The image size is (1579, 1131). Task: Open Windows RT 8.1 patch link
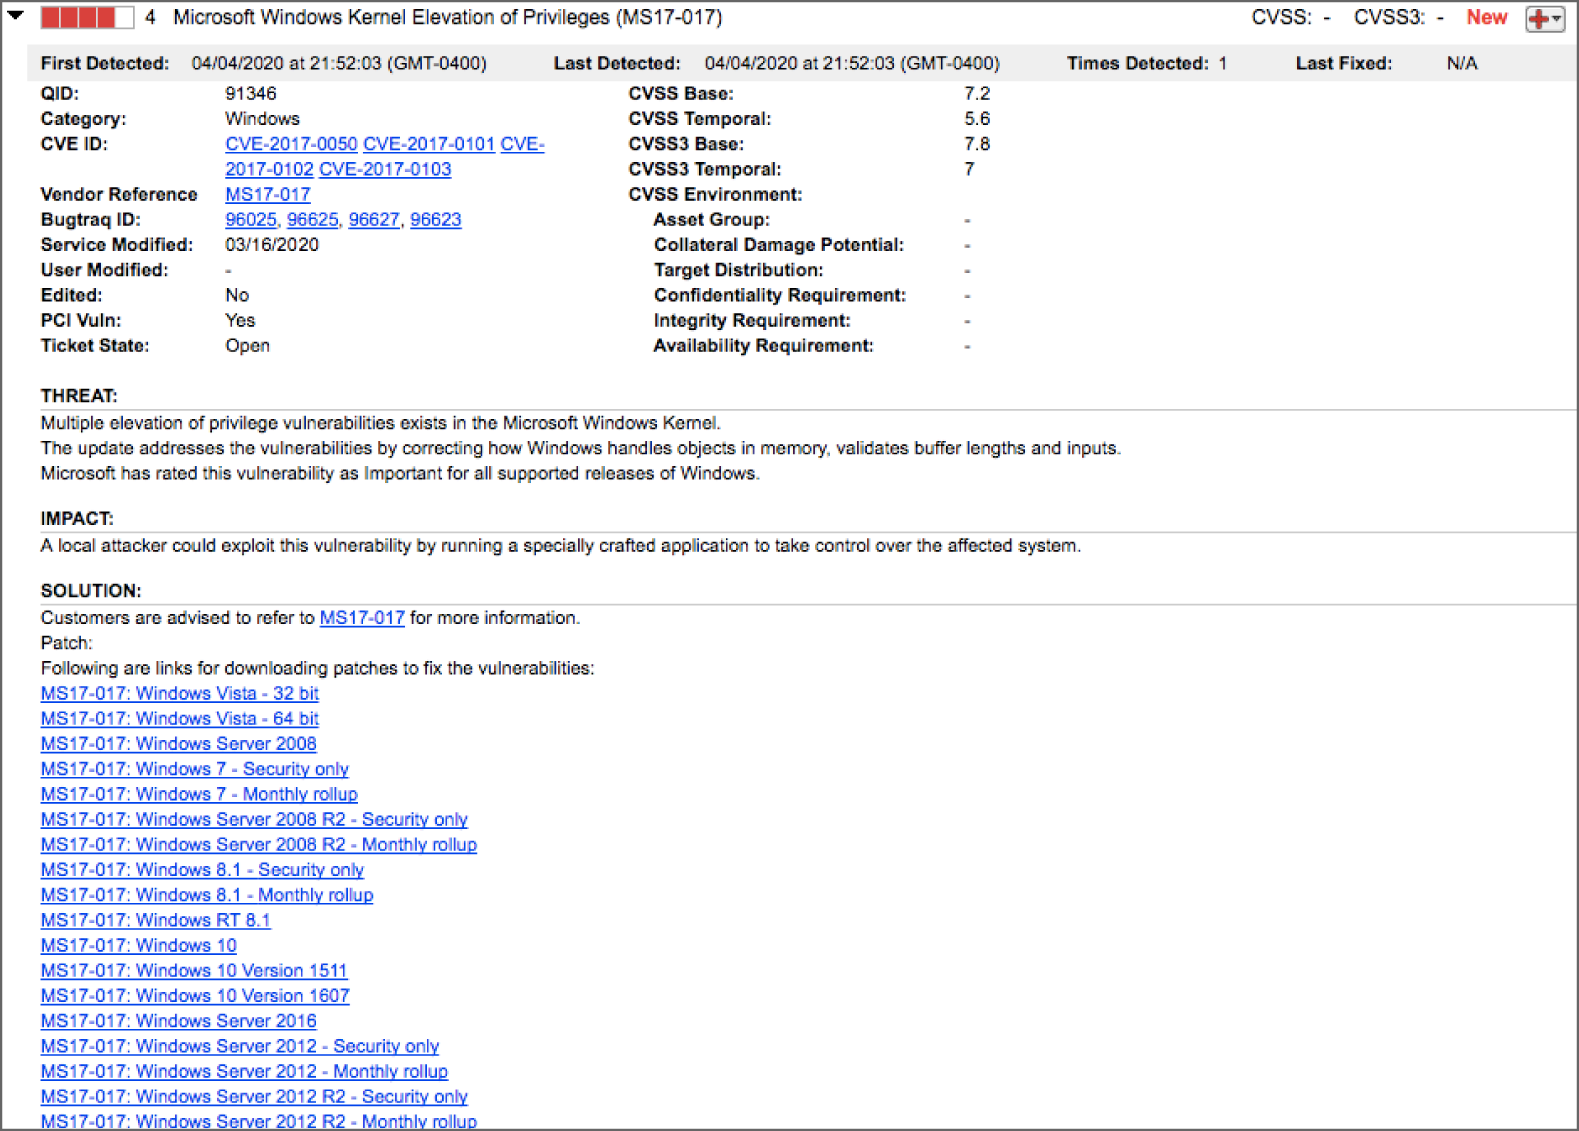click(155, 920)
